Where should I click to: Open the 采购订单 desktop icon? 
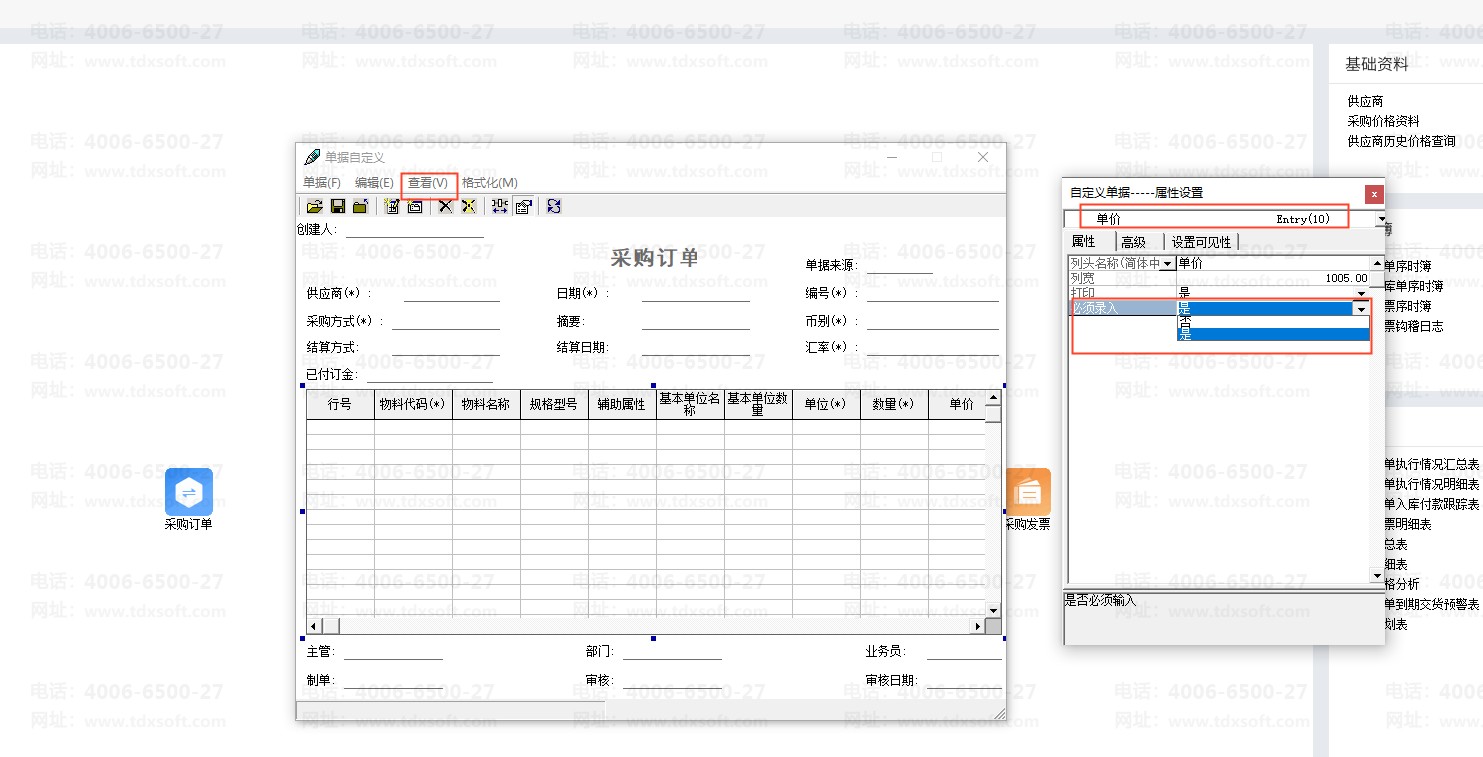tap(189, 492)
